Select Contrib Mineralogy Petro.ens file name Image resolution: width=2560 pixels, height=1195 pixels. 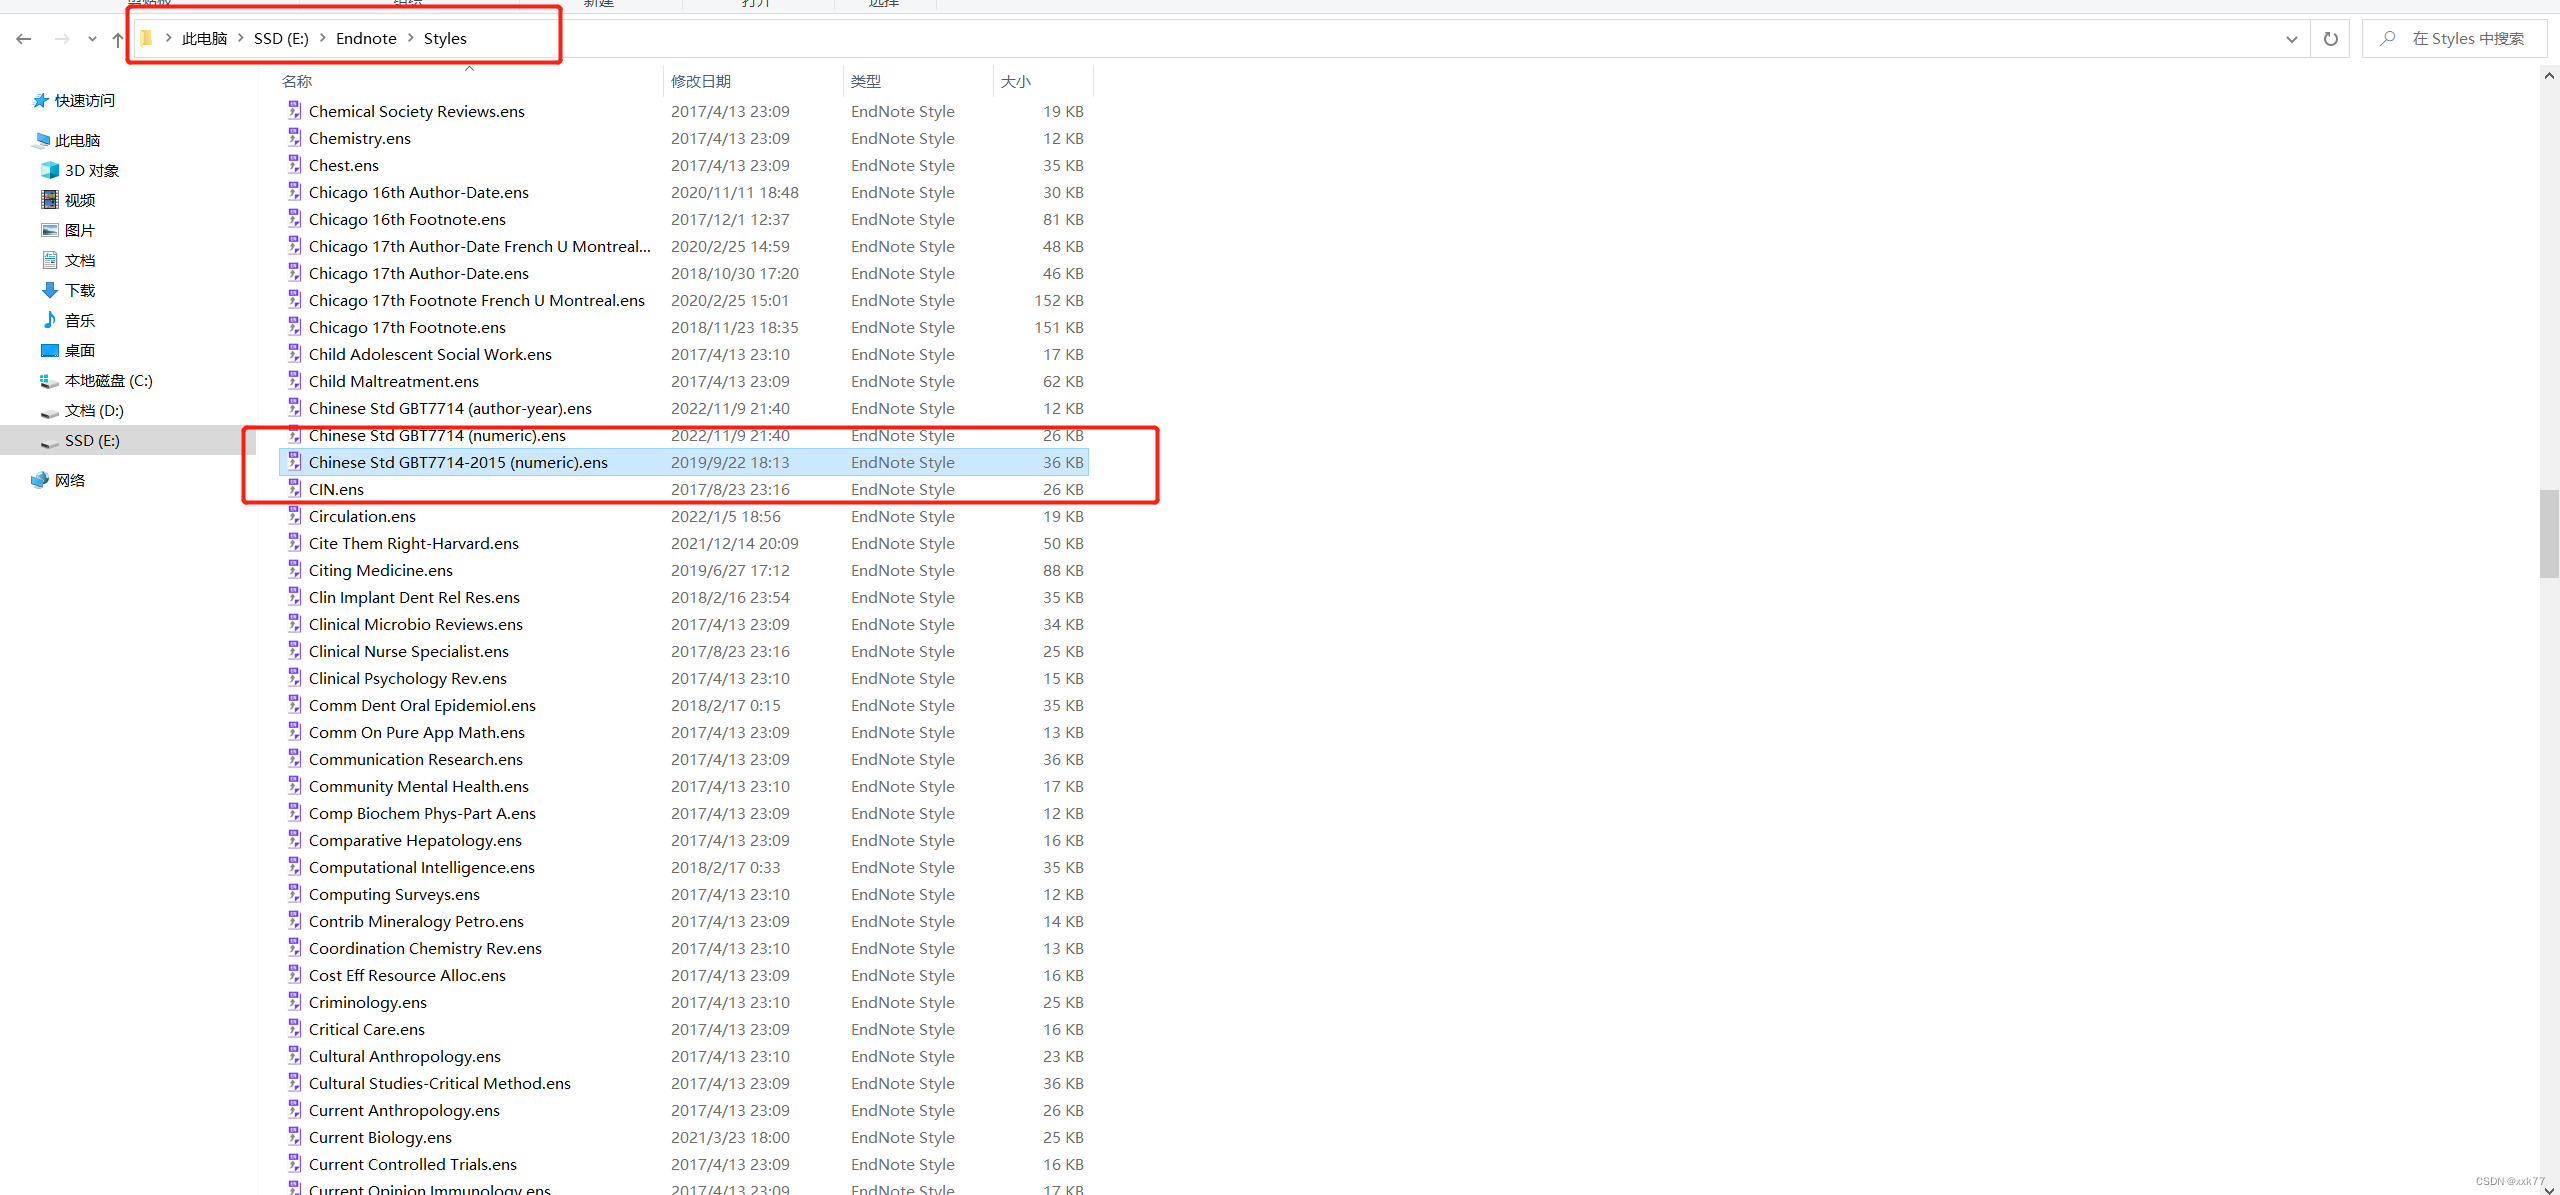tap(416, 922)
